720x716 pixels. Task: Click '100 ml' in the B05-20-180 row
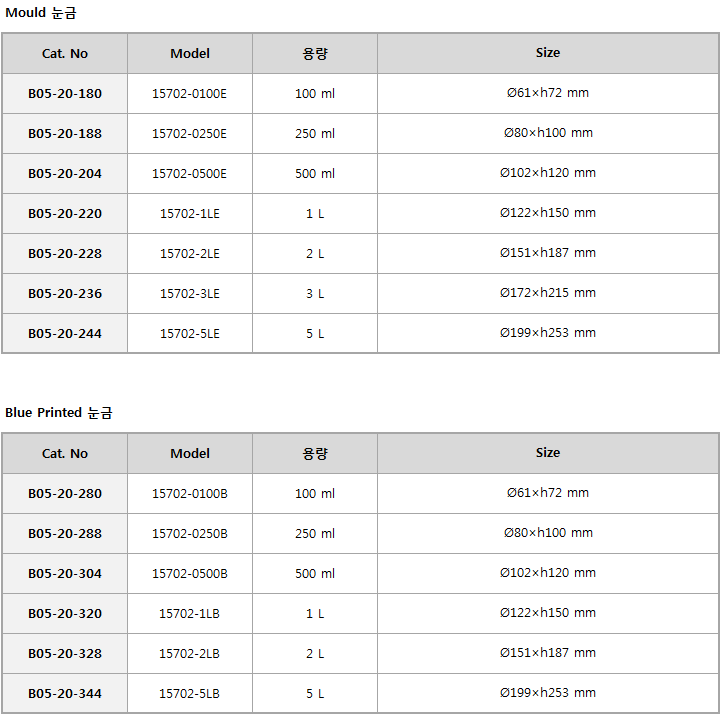(315, 94)
